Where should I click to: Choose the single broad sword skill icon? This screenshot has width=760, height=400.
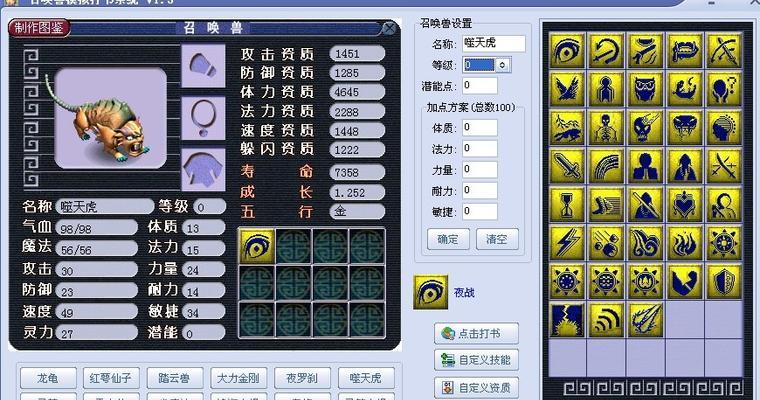pyautogui.click(x=567, y=166)
